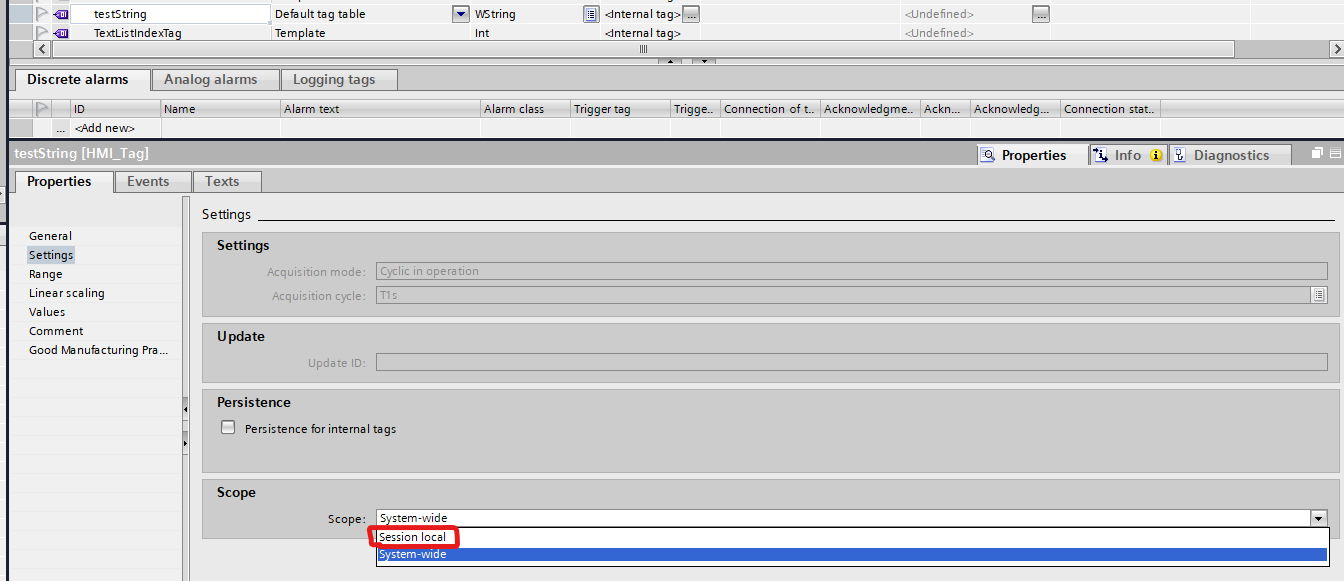Click the <Undefined> cell in TextListIndexTag row
Image resolution: width=1344 pixels, height=581 pixels.
(975, 33)
